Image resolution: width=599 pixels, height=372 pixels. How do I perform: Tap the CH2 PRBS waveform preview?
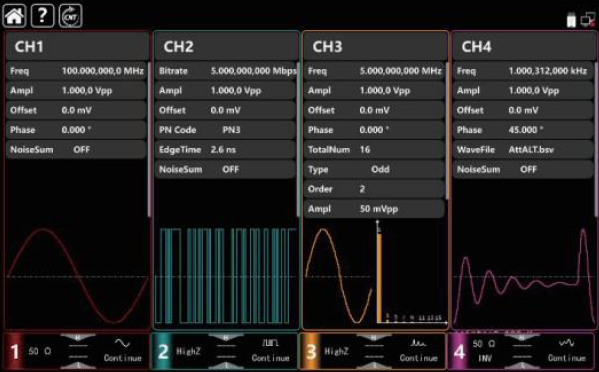[x=226, y=276]
